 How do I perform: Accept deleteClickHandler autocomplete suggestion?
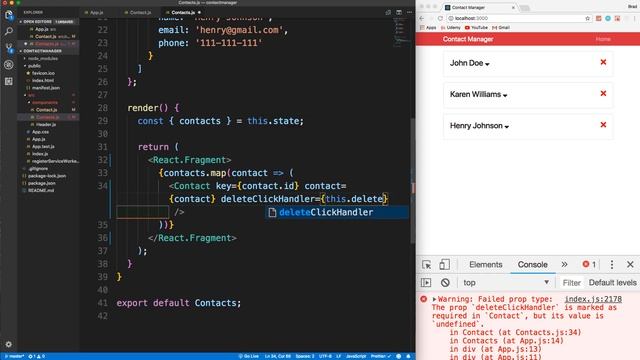click(337, 212)
